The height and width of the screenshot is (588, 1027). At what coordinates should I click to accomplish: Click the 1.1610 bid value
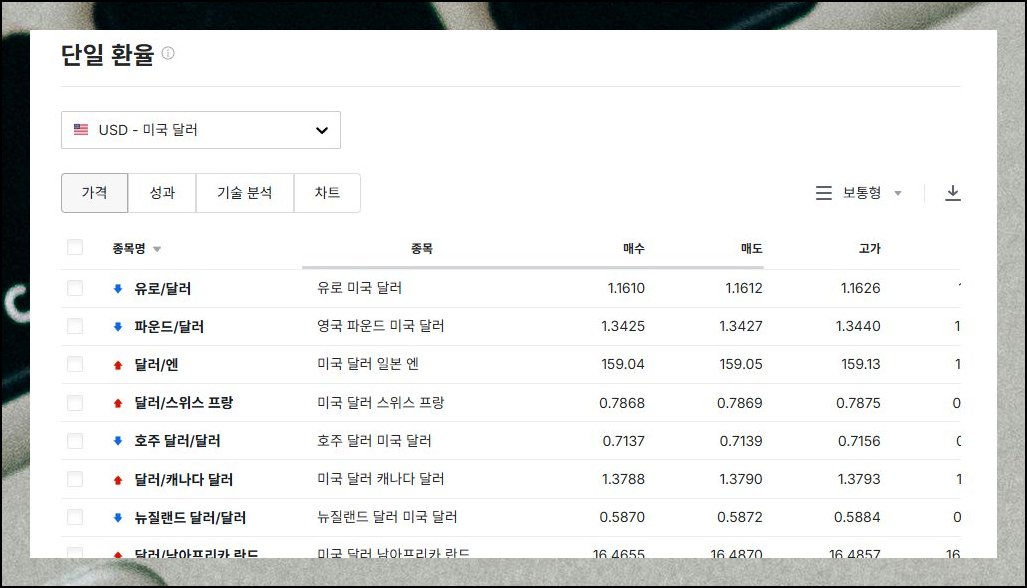click(626, 288)
